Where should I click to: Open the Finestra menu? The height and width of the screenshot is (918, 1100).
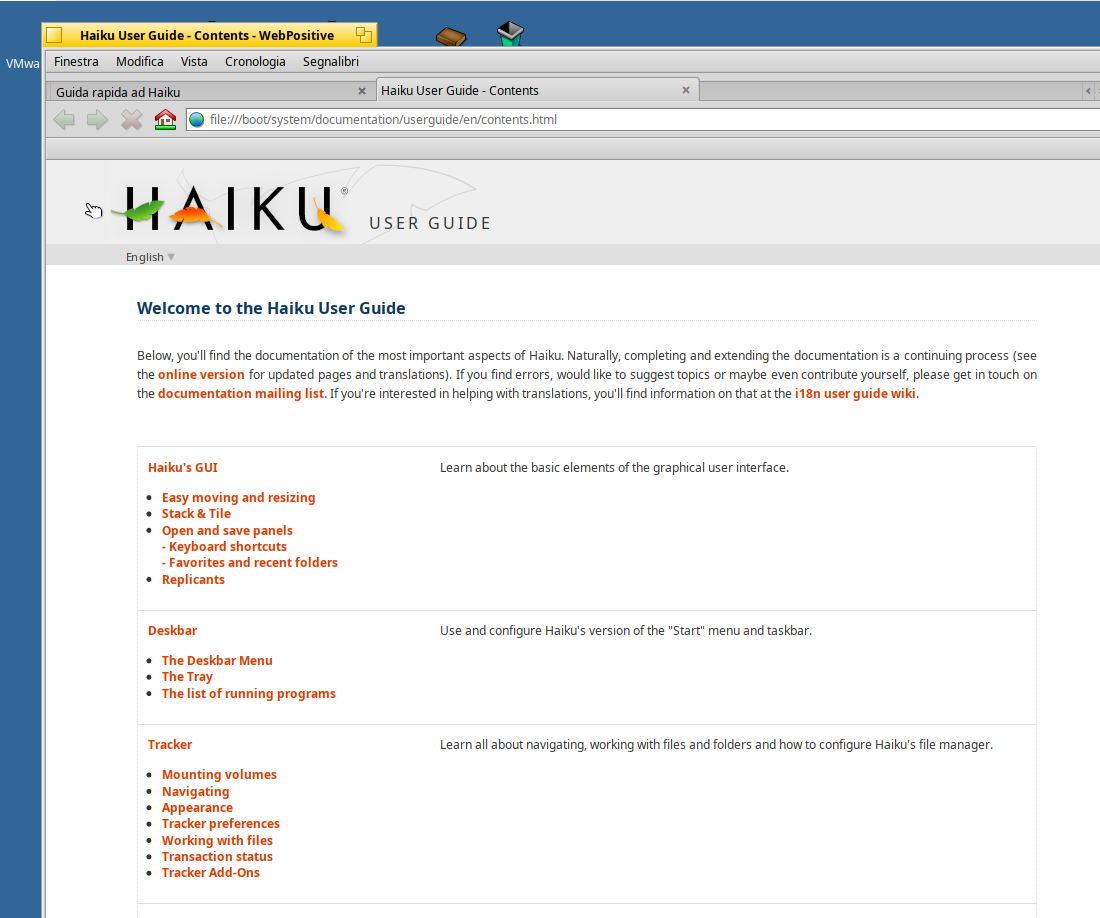coord(76,62)
